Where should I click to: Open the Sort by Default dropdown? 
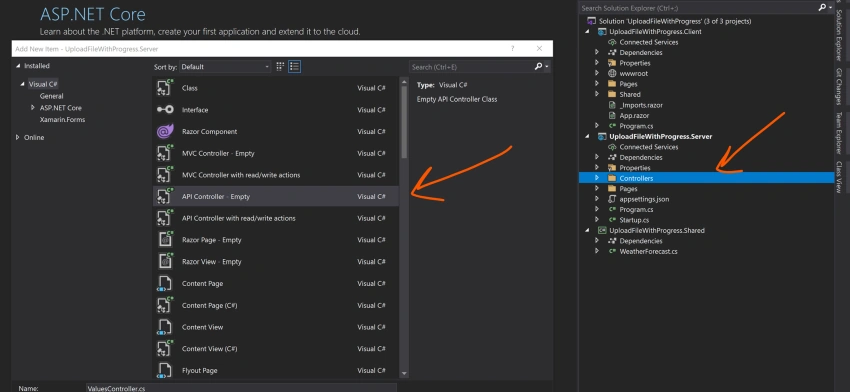click(x=225, y=67)
